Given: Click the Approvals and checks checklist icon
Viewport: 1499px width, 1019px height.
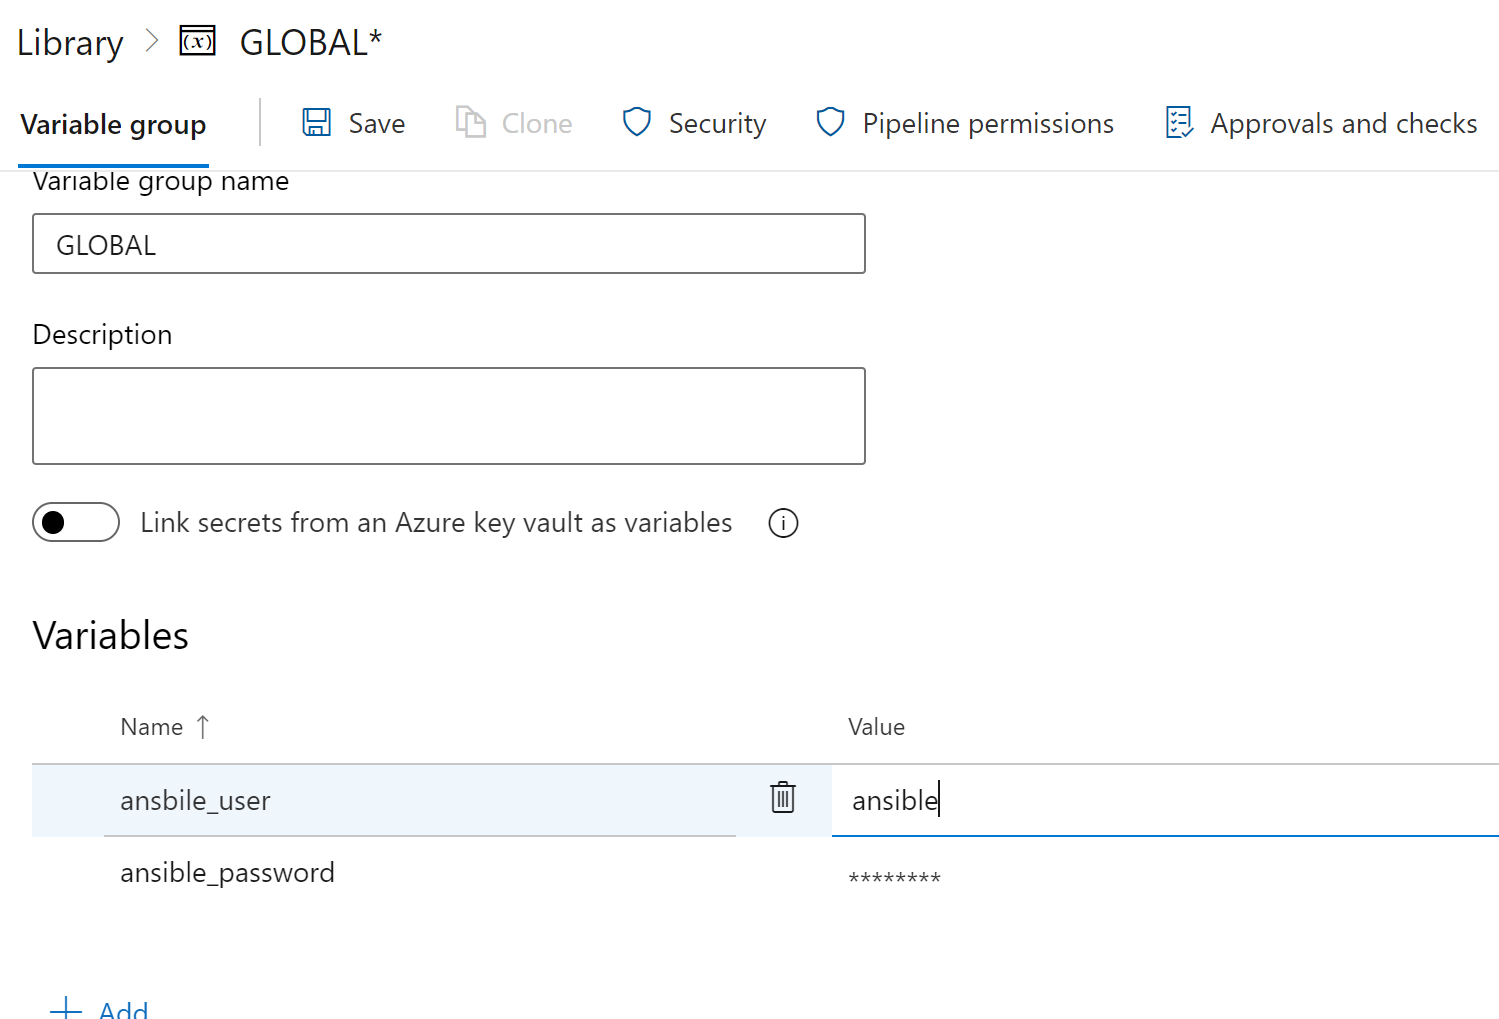Looking at the screenshot, I should [x=1180, y=123].
